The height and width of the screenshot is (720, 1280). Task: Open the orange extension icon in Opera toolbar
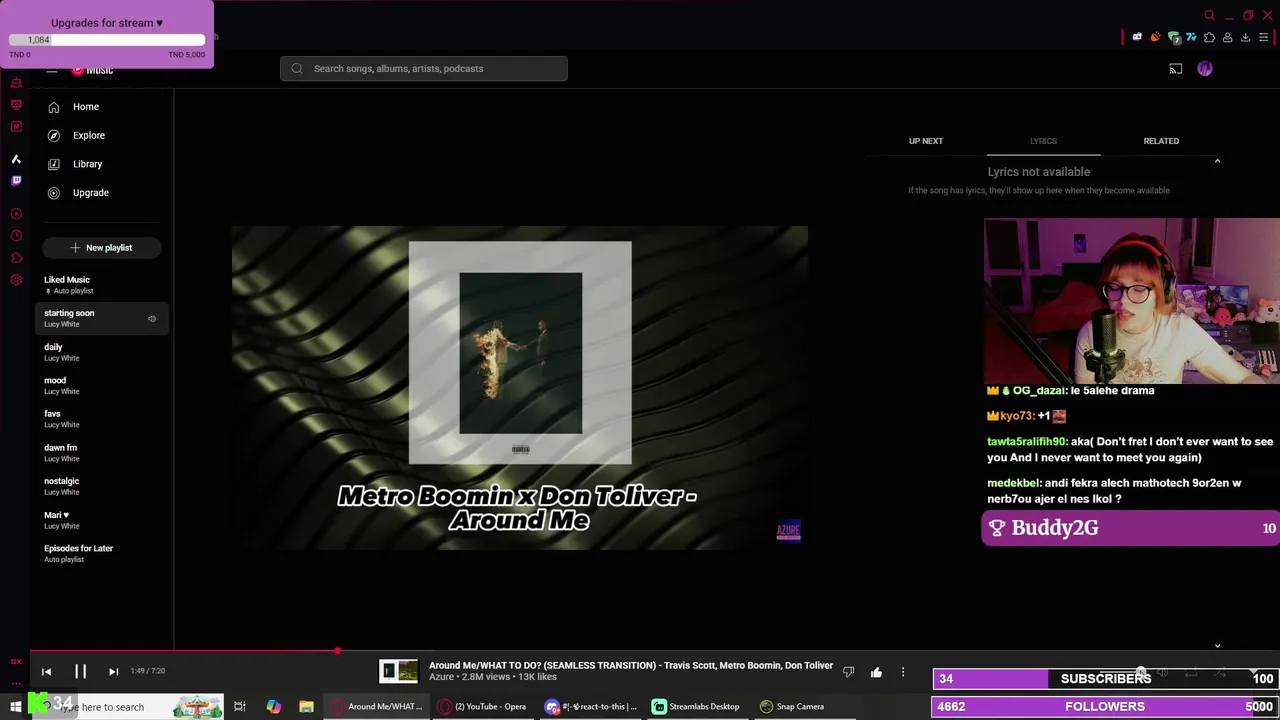click(x=1155, y=38)
